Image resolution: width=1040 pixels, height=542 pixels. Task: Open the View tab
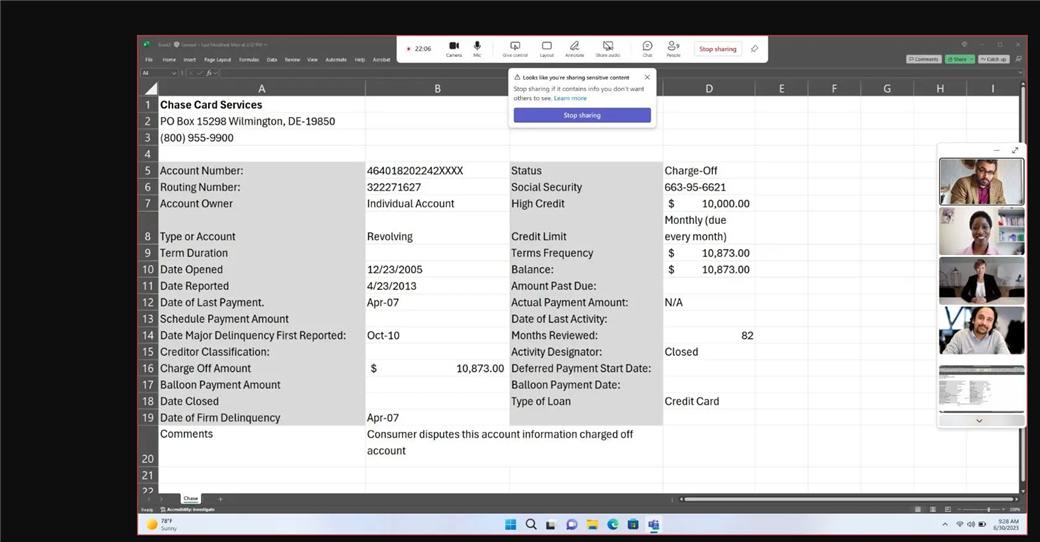tap(312, 60)
